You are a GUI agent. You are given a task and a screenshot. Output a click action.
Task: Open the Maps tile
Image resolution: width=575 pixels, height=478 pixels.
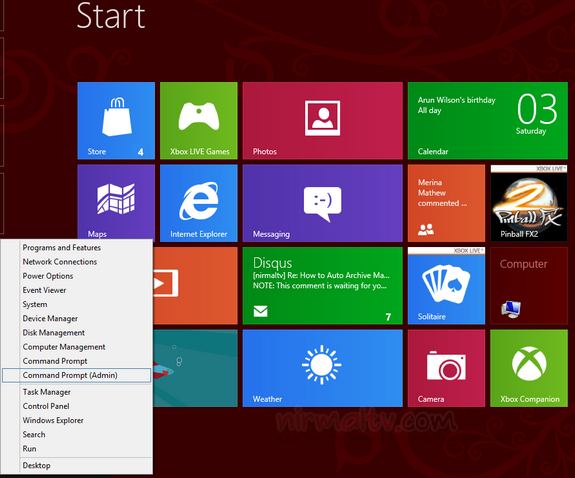(x=116, y=202)
